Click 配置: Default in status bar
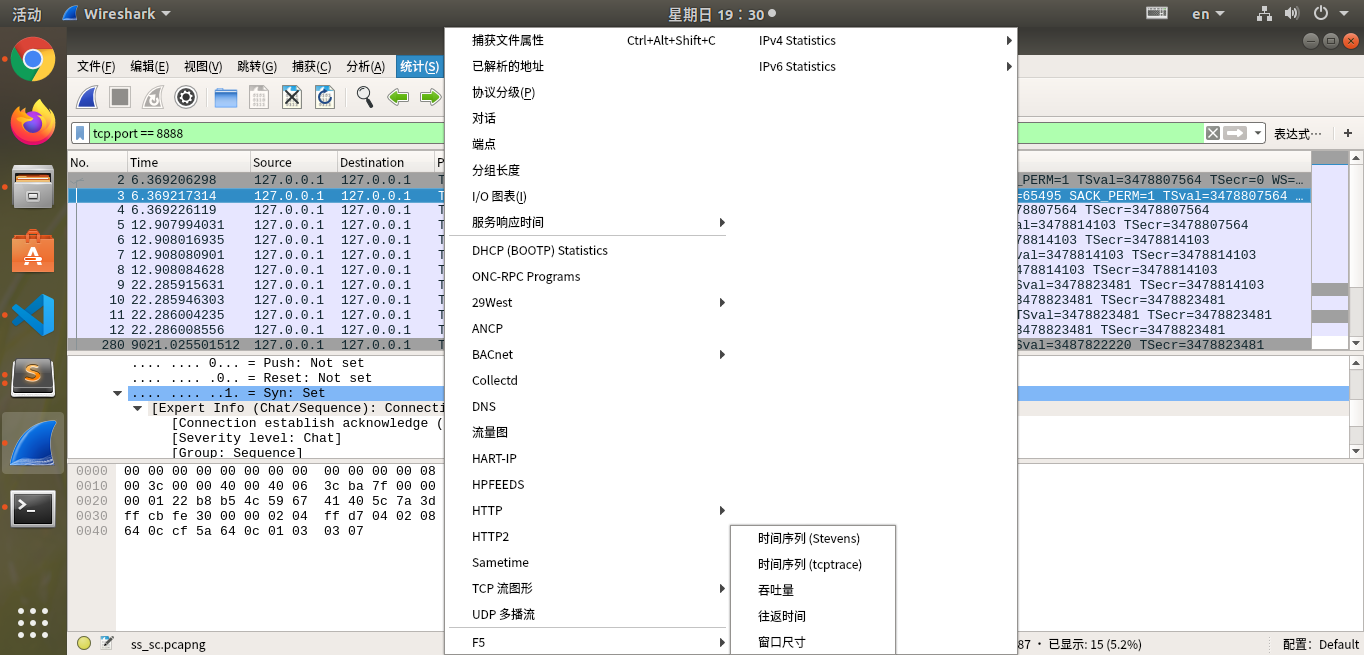Screen dimensions: 1364x655 click(1321, 644)
